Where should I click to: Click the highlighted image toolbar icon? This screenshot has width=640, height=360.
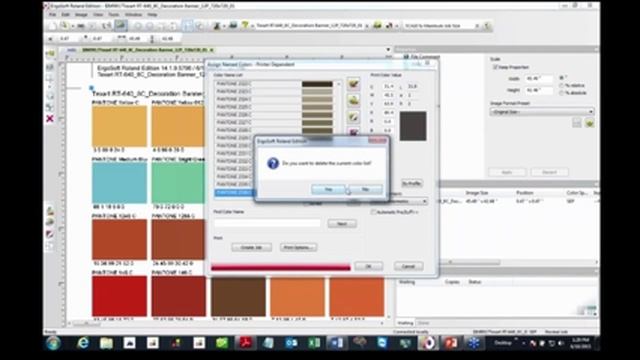tap(120, 26)
